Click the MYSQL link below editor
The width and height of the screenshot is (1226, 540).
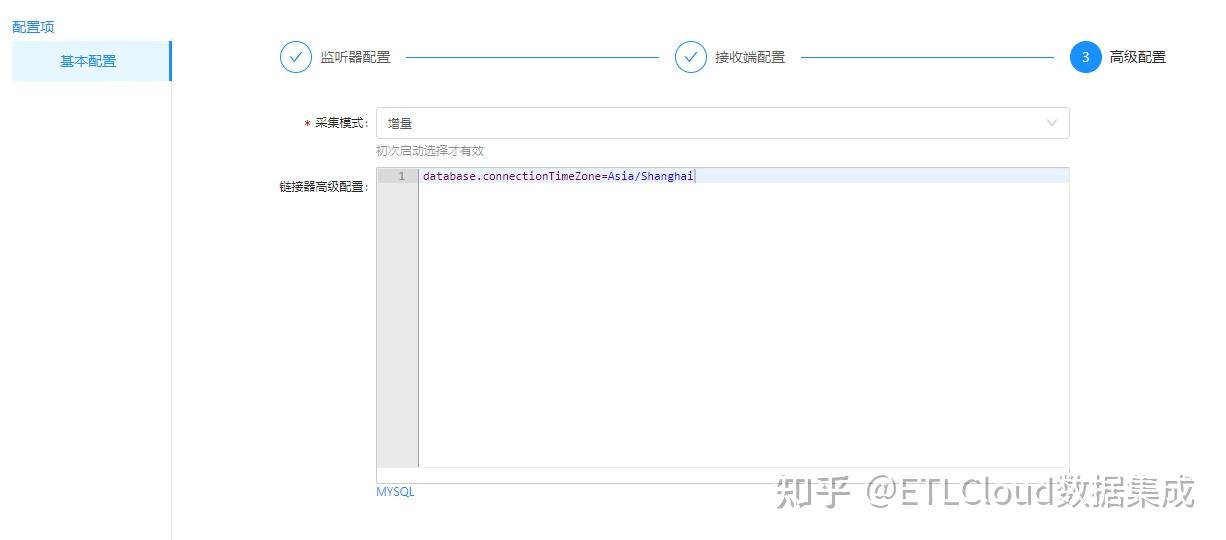tap(395, 492)
